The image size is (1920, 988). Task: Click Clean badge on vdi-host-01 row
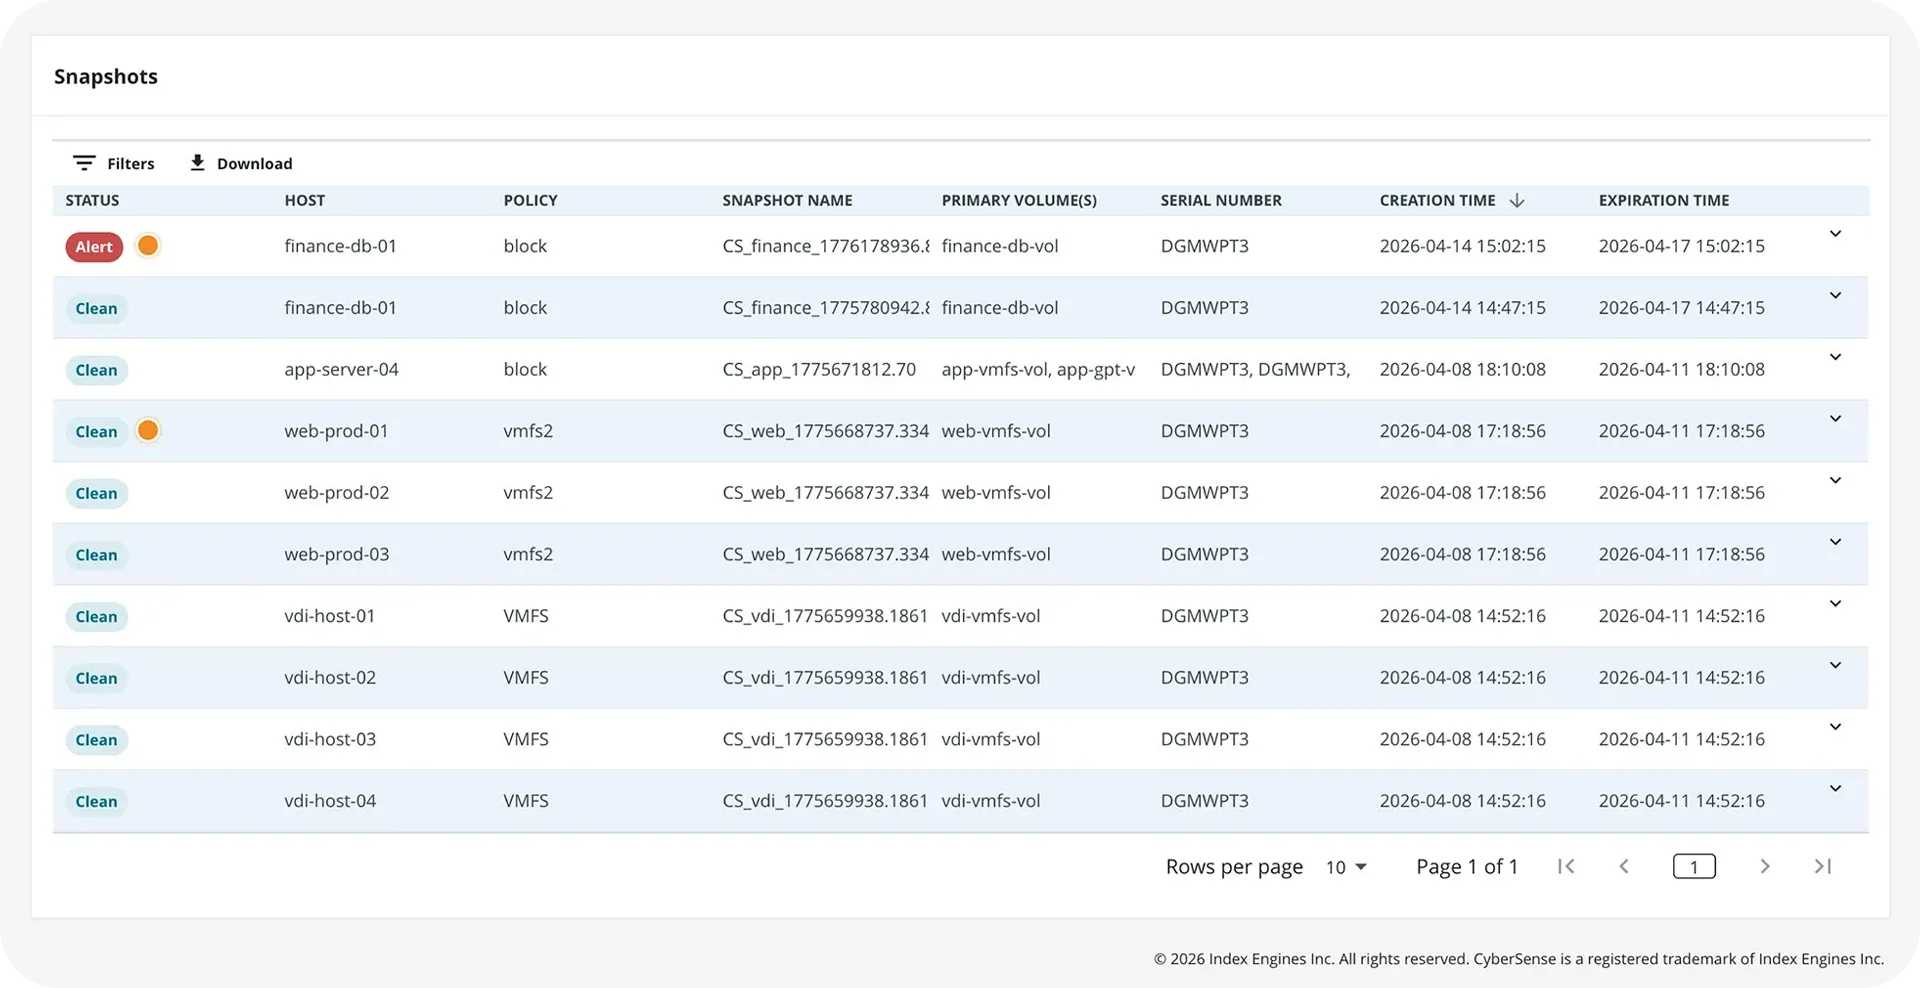(x=96, y=617)
